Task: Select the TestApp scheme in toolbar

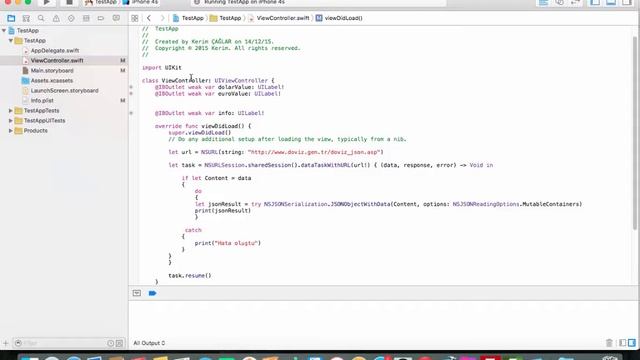Action: [101, 2]
